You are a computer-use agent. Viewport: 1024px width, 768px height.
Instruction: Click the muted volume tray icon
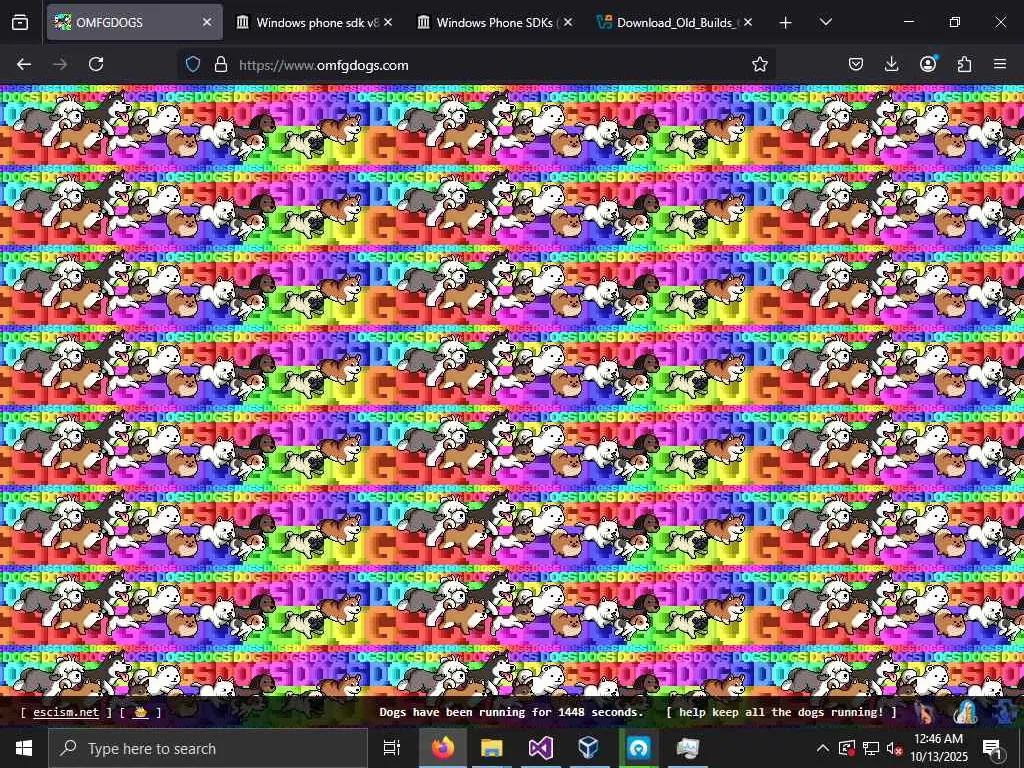(894, 749)
